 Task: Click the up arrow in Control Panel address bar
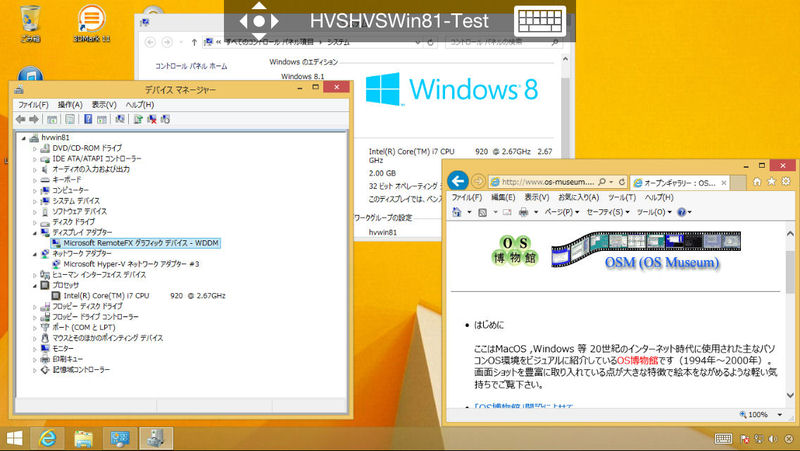tap(194, 42)
